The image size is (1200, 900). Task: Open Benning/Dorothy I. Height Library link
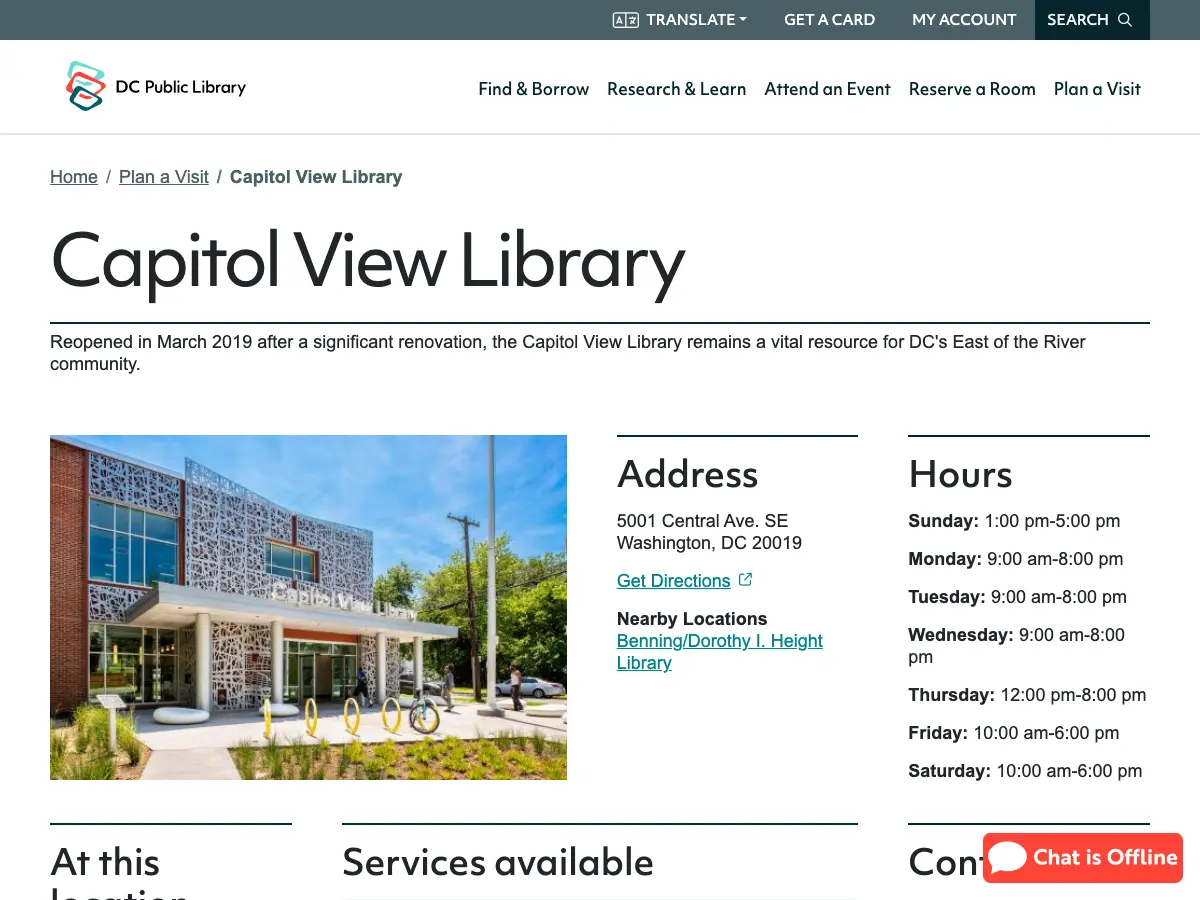coord(720,652)
